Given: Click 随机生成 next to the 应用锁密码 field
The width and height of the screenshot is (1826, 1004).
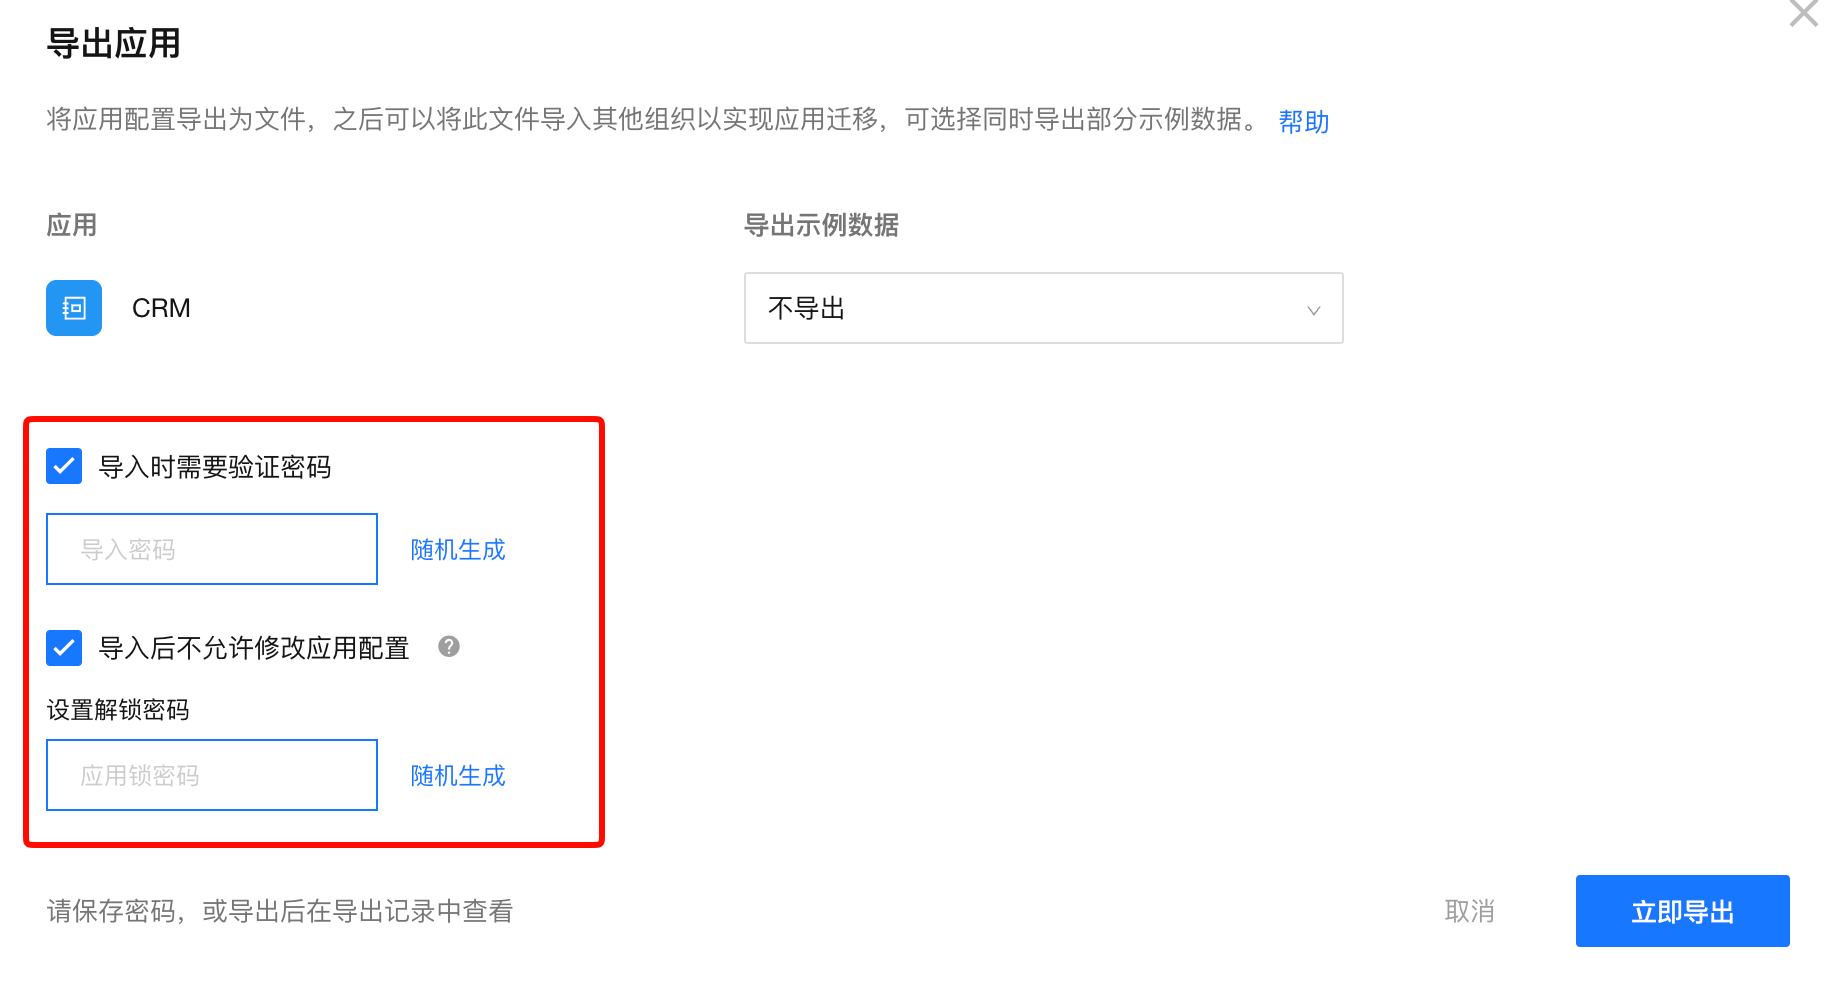Looking at the screenshot, I should point(458,776).
